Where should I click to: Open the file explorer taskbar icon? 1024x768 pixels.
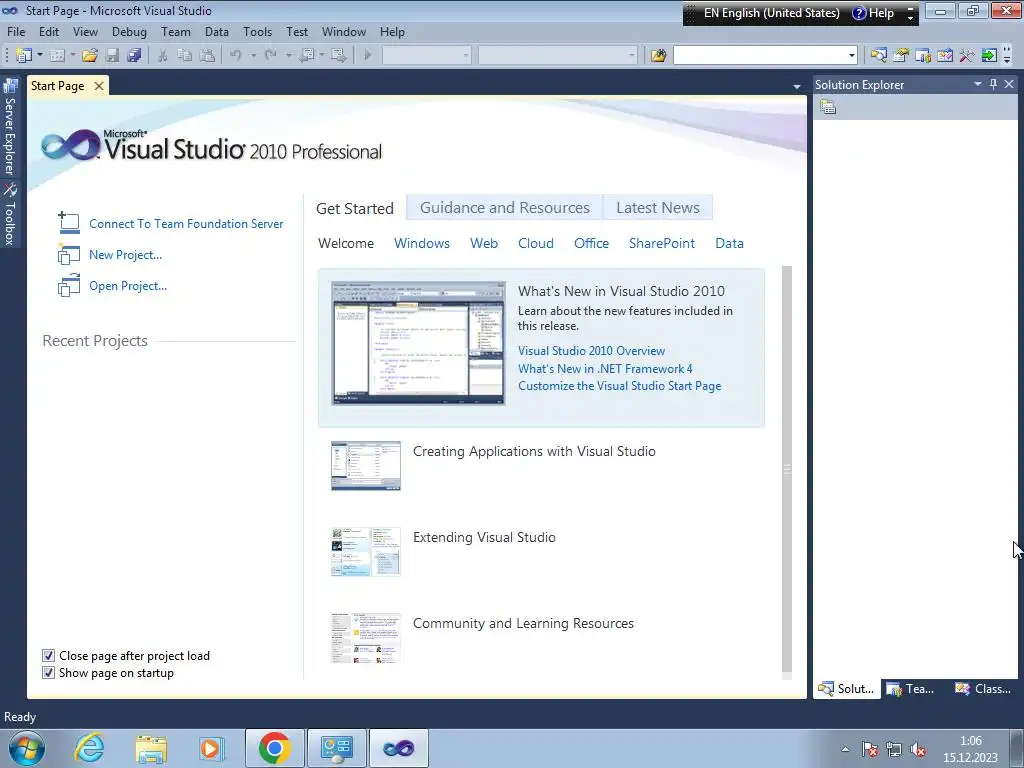(x=151, y=748)
